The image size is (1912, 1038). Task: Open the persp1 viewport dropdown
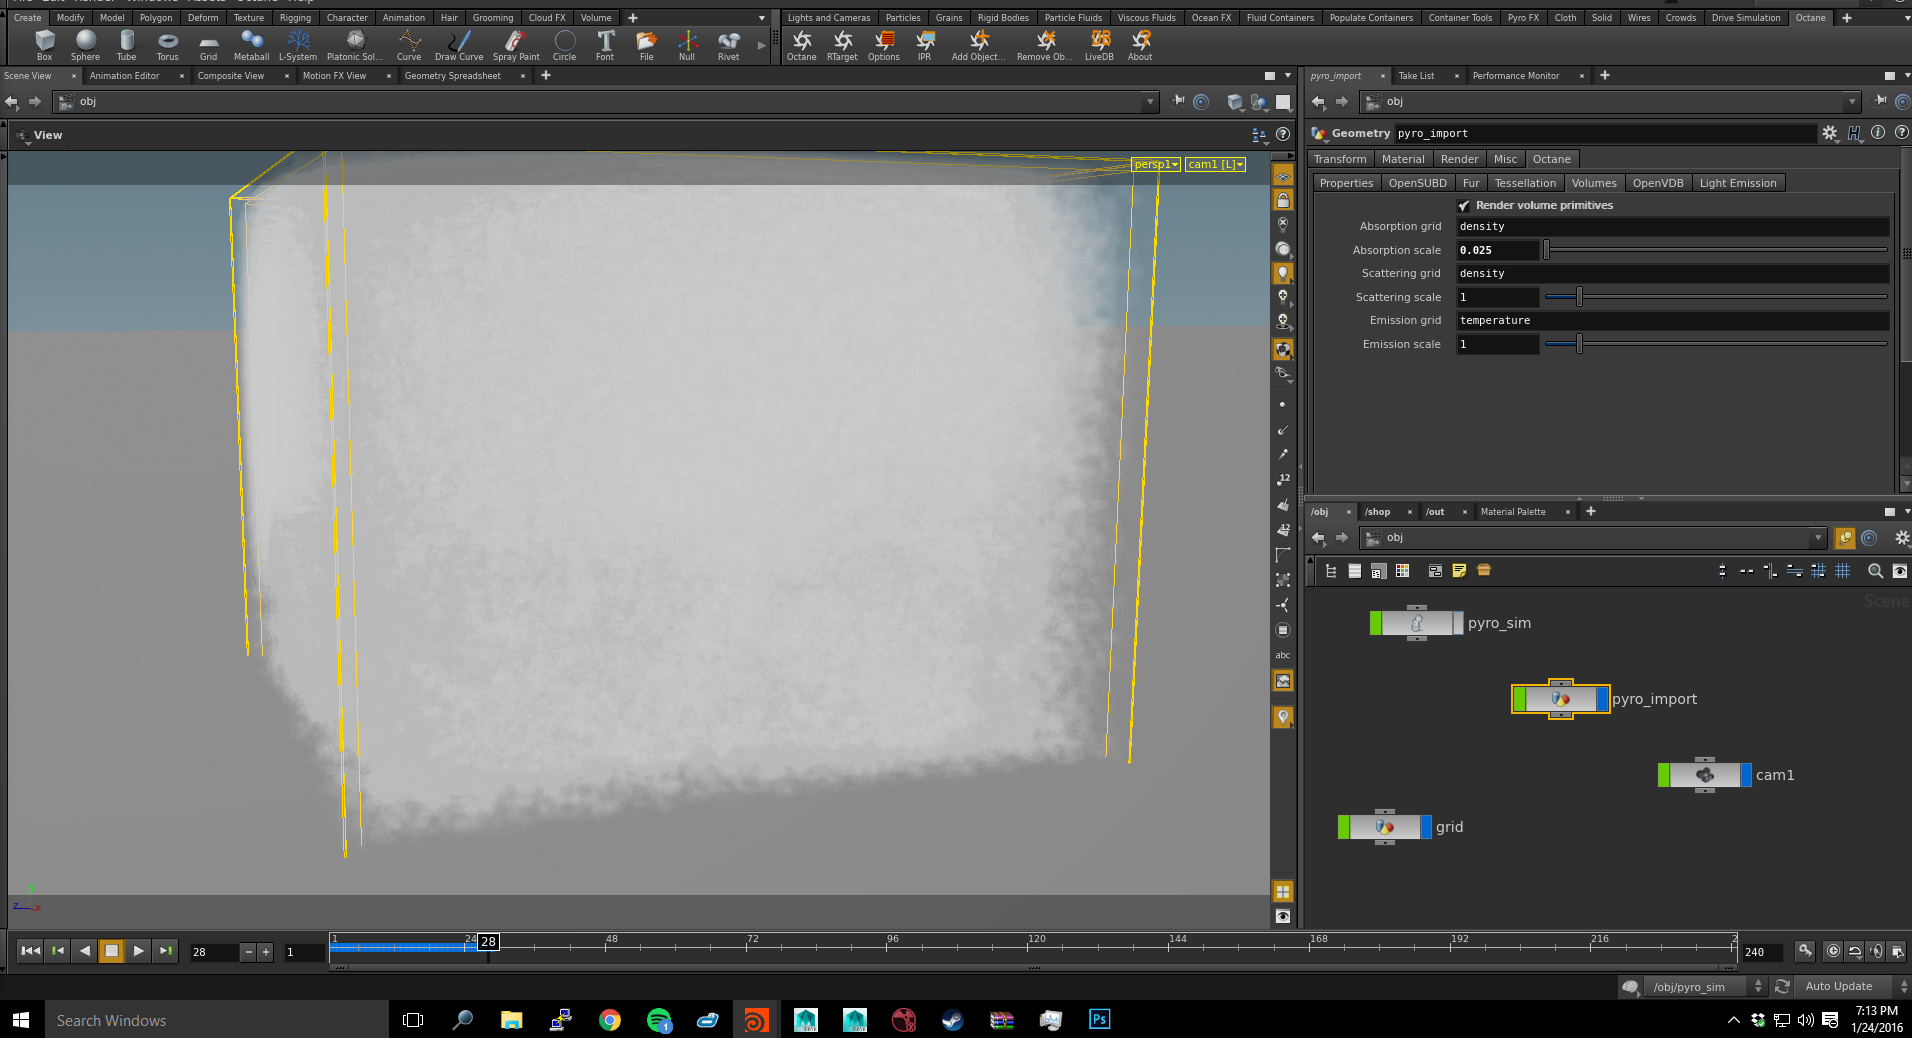[1156, 165]
